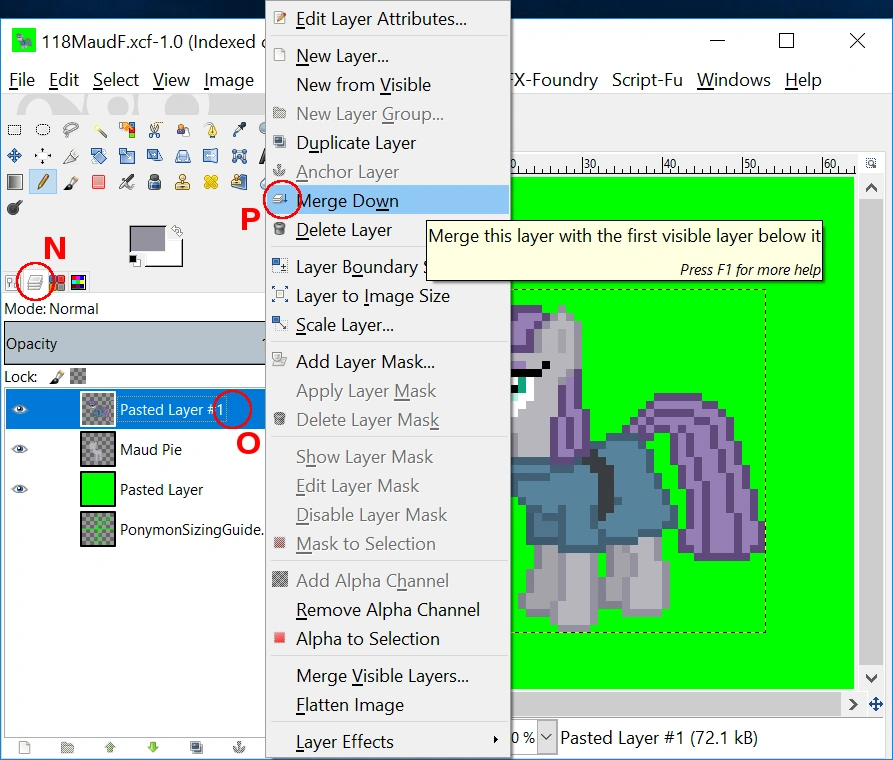Hide the Maud Pie layer
Image resolution: width=893 pixels, height=760 pixels.
(x=20, y=449)
